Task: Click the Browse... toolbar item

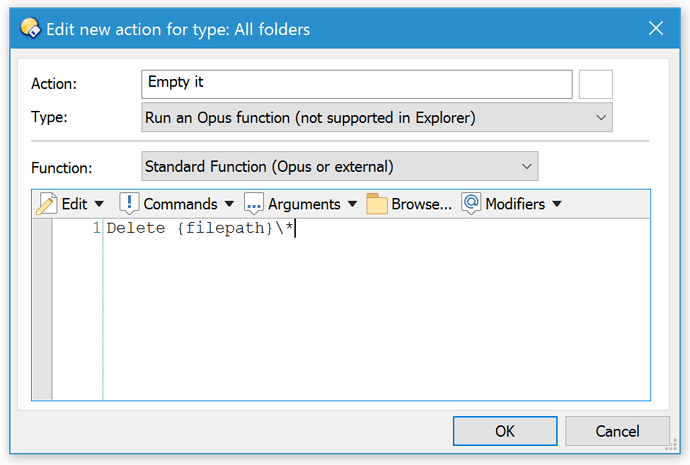Action: (x=409, y=204)
